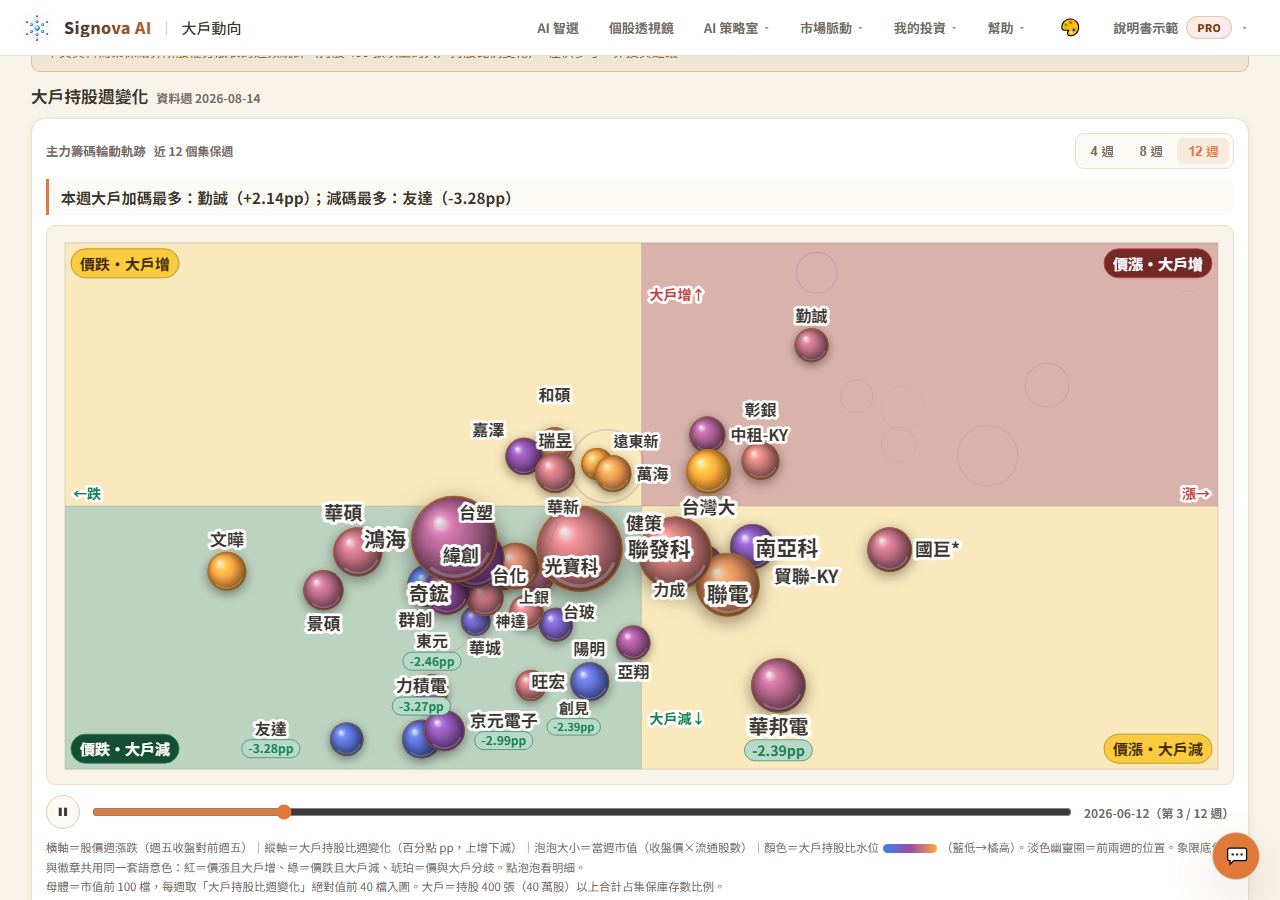Select the 嘉澤 purple bubble
This screenshot has height=900, width=1280.
pyautogui.click(x=522, y=455)
